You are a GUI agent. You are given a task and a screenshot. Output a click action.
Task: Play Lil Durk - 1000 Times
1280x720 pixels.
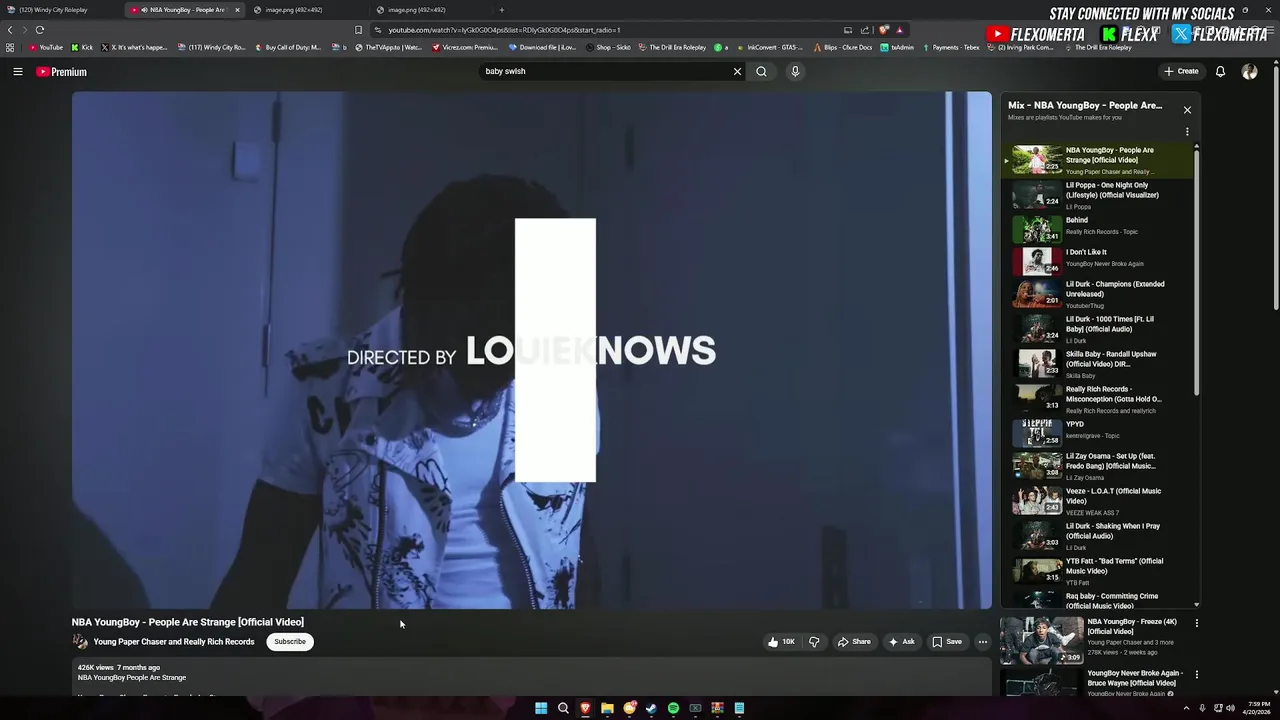1098,329
